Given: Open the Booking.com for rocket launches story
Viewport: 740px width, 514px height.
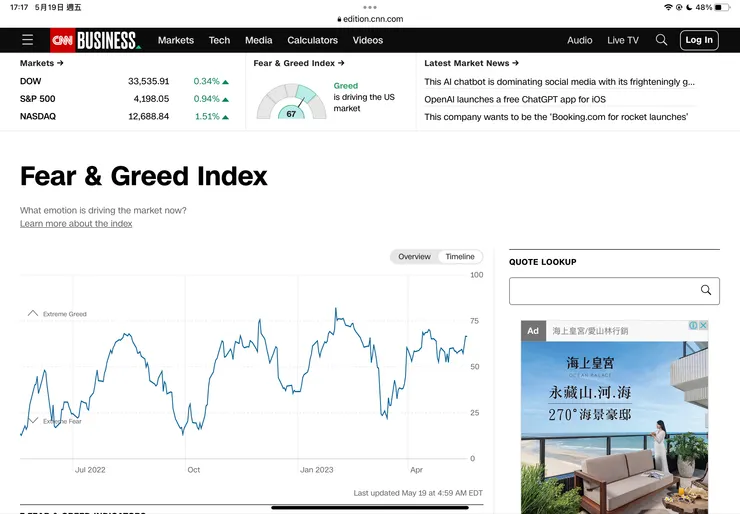Looking at the screenshot, I should pos(556,117).
